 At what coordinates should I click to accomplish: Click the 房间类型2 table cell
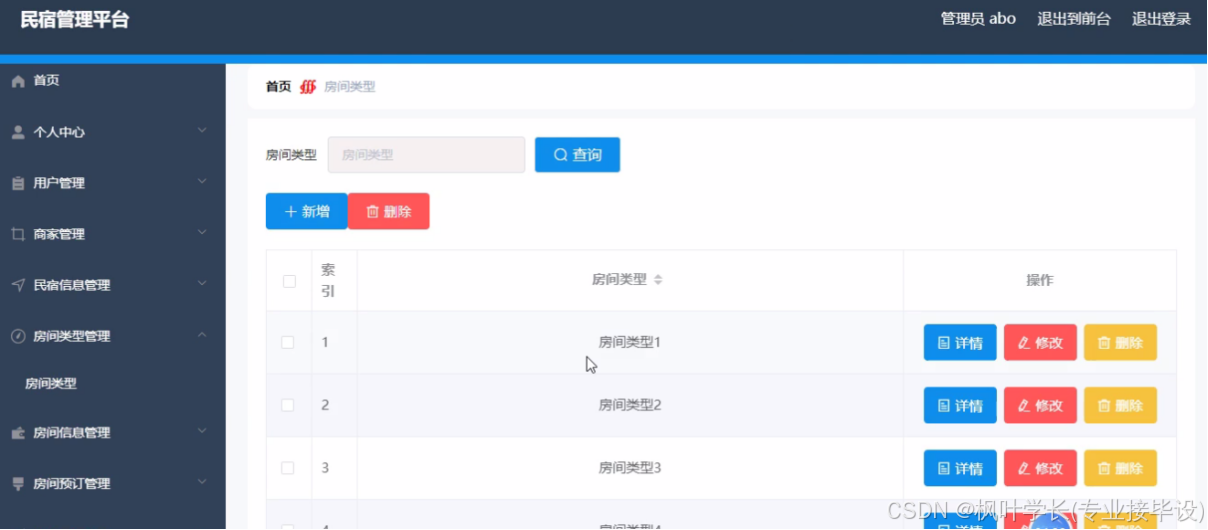[x=630, y=405]
